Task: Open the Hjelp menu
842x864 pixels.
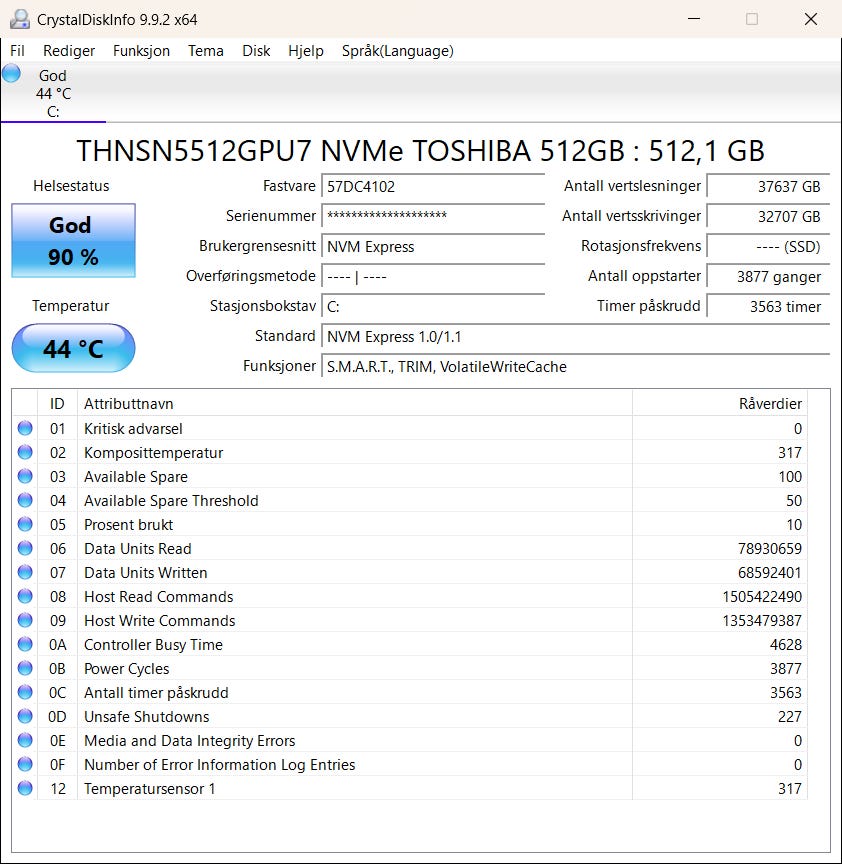Action: click(x=306, y=51)
